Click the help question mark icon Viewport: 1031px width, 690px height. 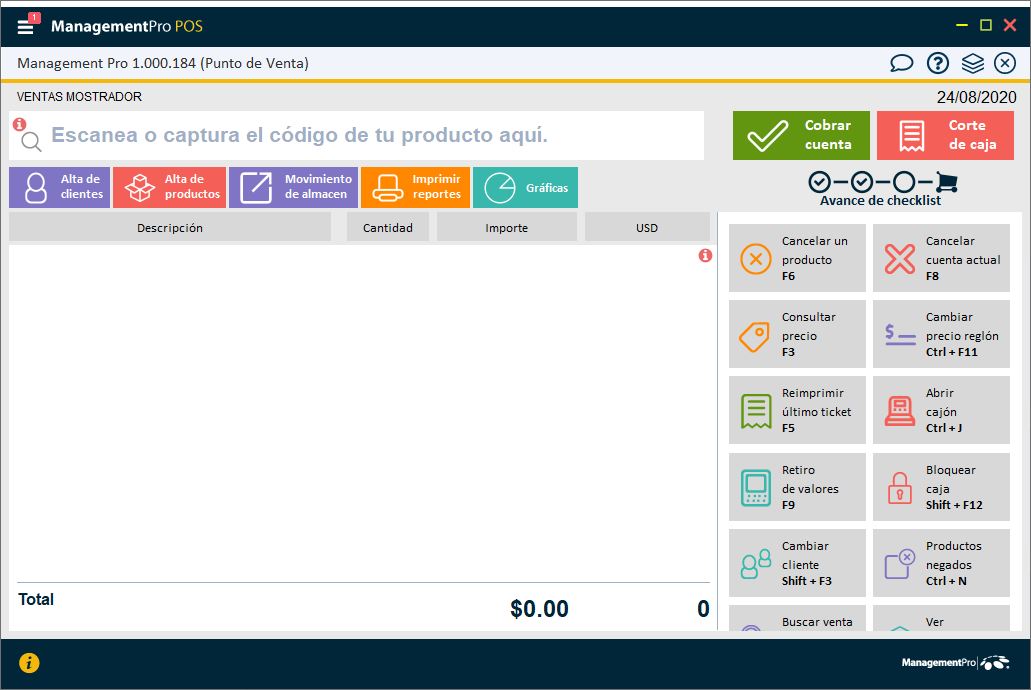pyautogui.click(x=938, y=63)
